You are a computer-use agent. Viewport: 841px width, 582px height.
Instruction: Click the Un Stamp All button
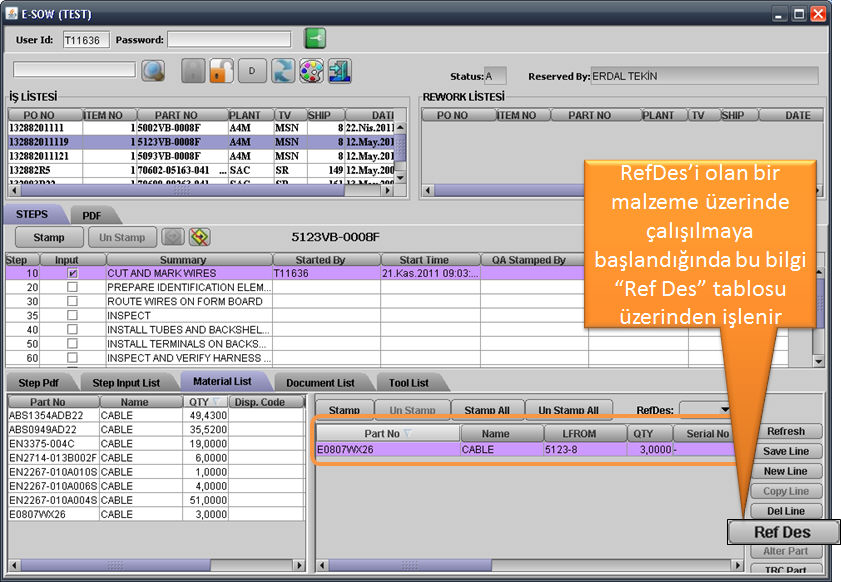point(569,410)
